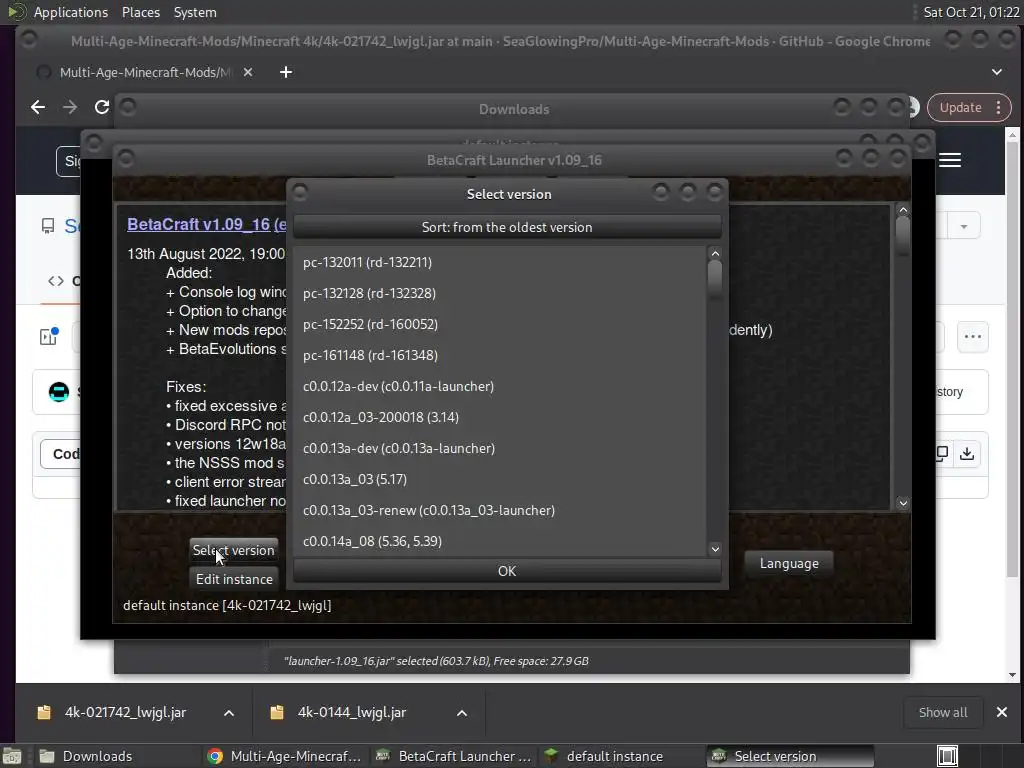Open GitHub more options ellipsis button

pyautogui.click(x=972, y=337)
